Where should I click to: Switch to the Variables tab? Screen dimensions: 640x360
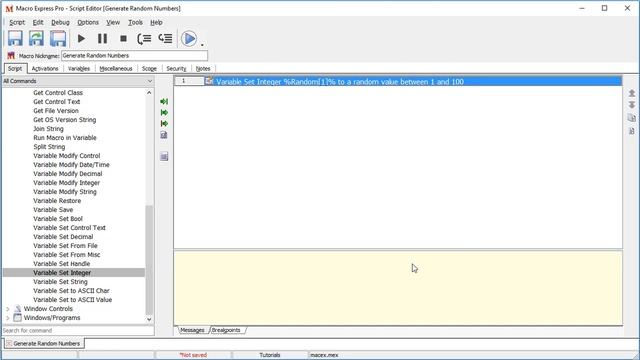(79, 69)
